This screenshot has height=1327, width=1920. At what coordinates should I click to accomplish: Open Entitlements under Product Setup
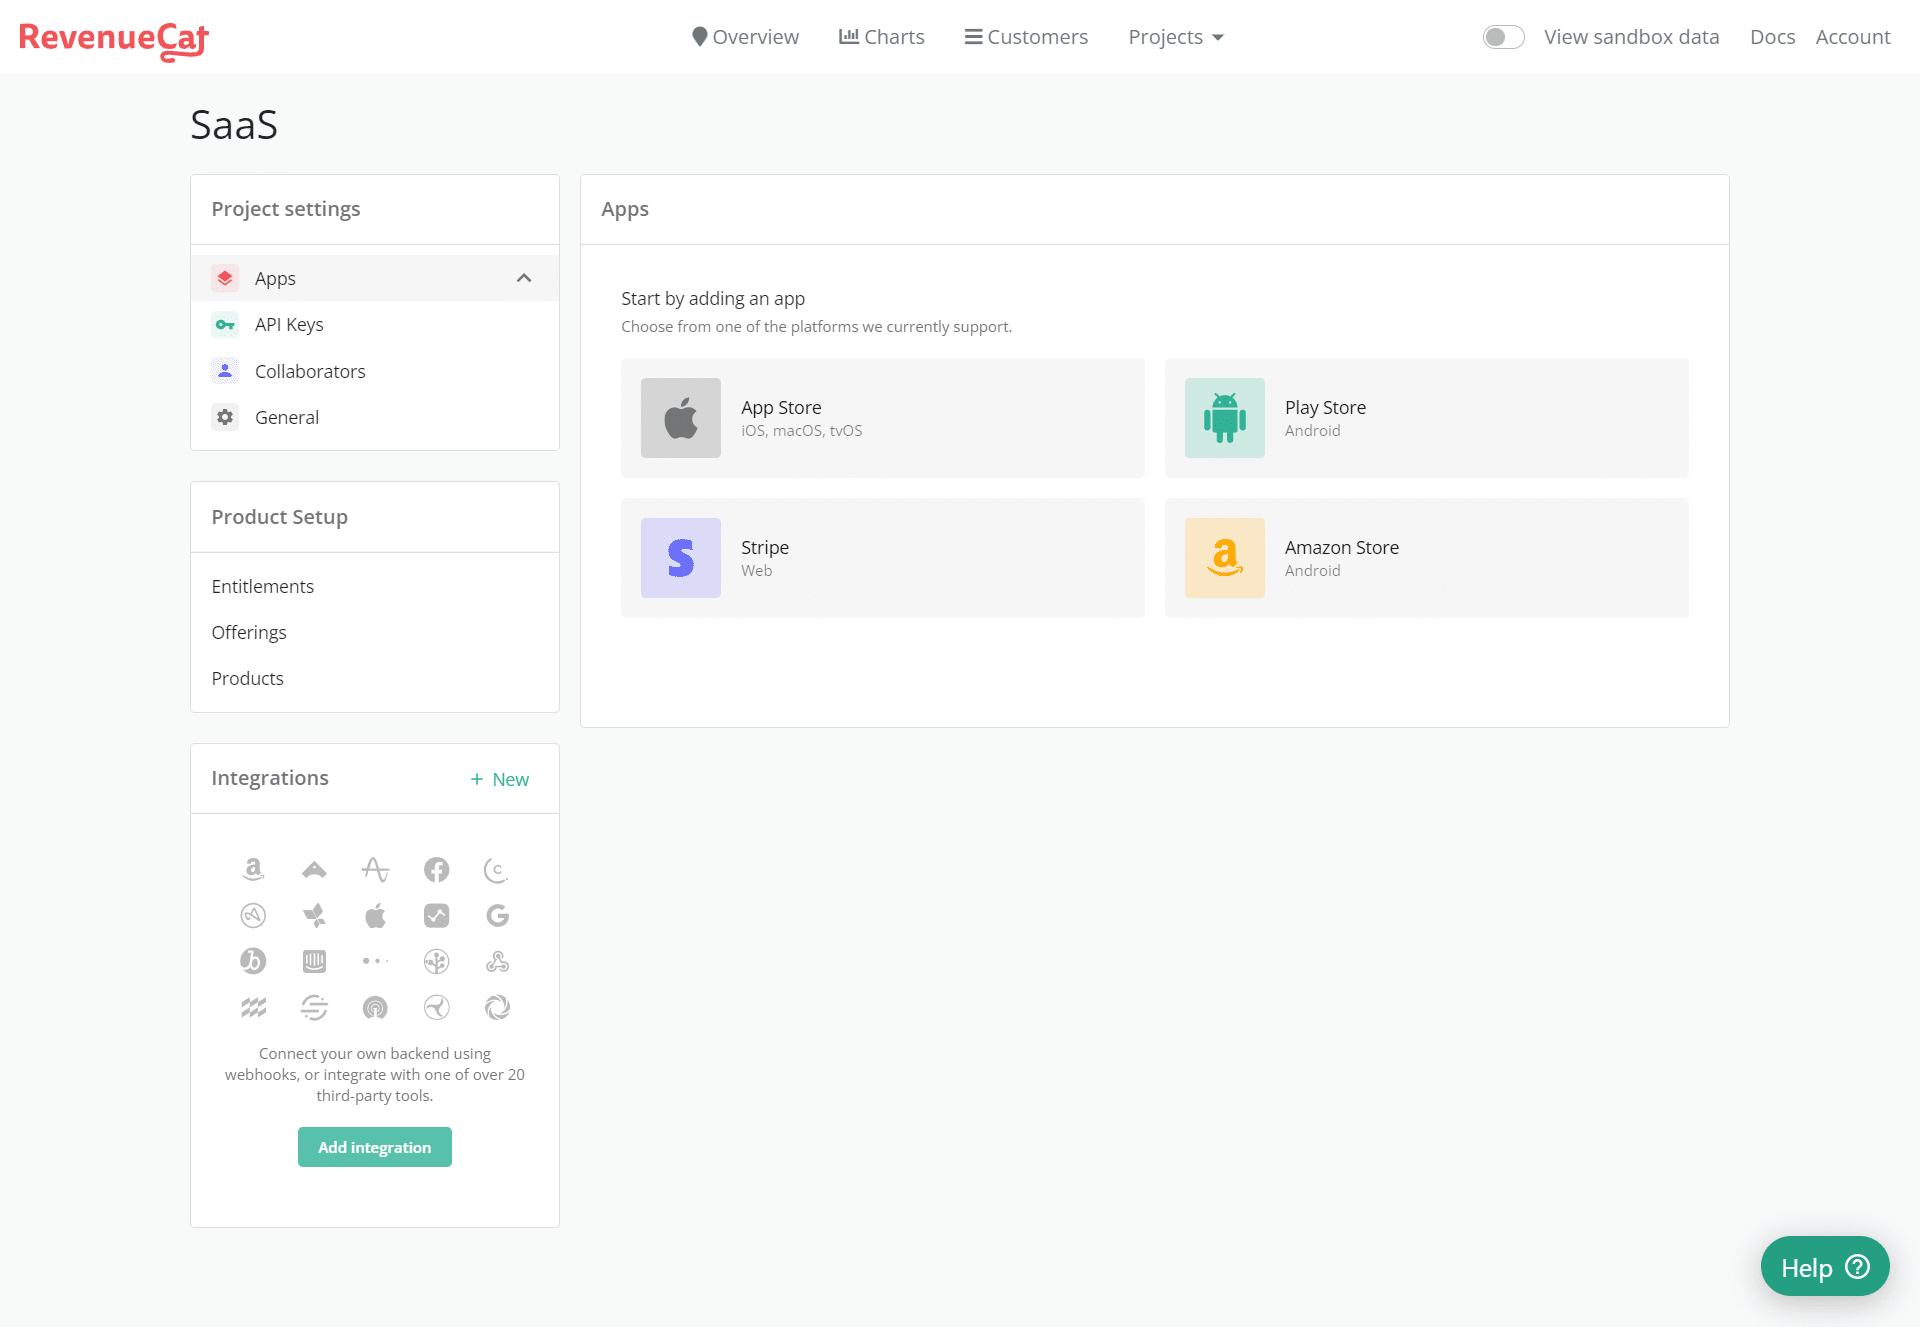click(x=263, y=586)
